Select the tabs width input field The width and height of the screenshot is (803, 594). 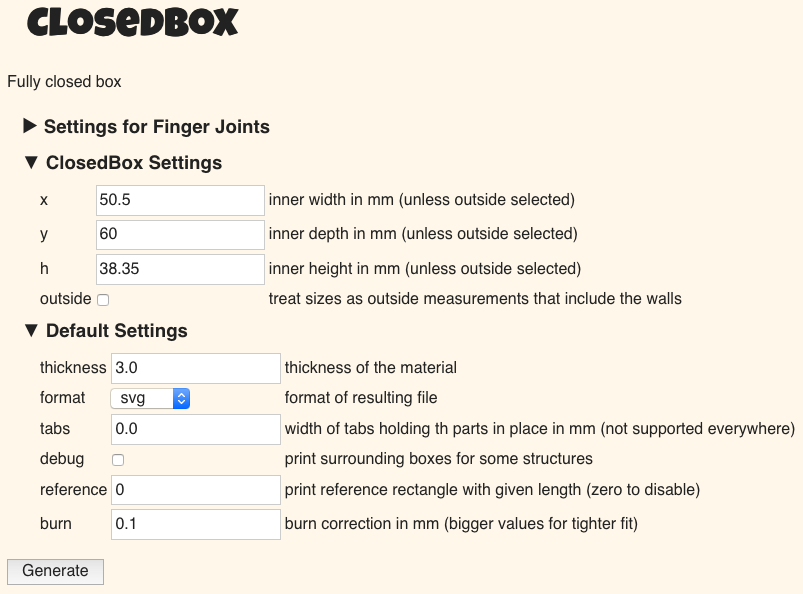tap(195, 429)
